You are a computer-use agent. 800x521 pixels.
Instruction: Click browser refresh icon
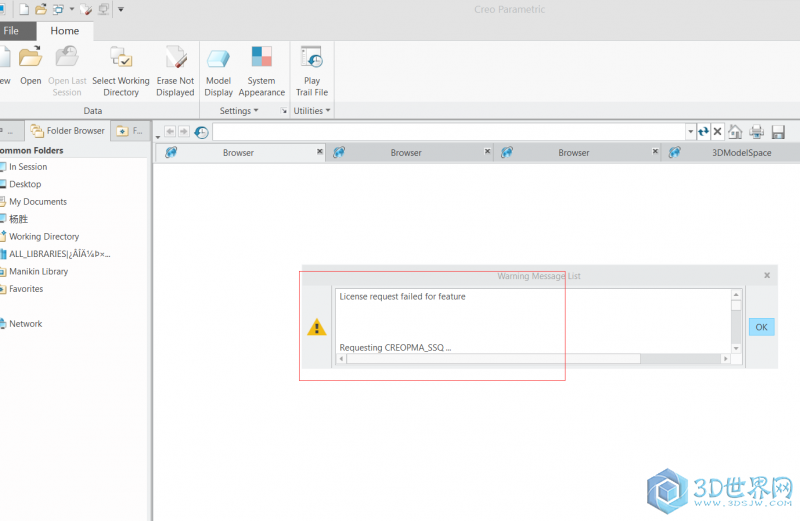(704, 132)
